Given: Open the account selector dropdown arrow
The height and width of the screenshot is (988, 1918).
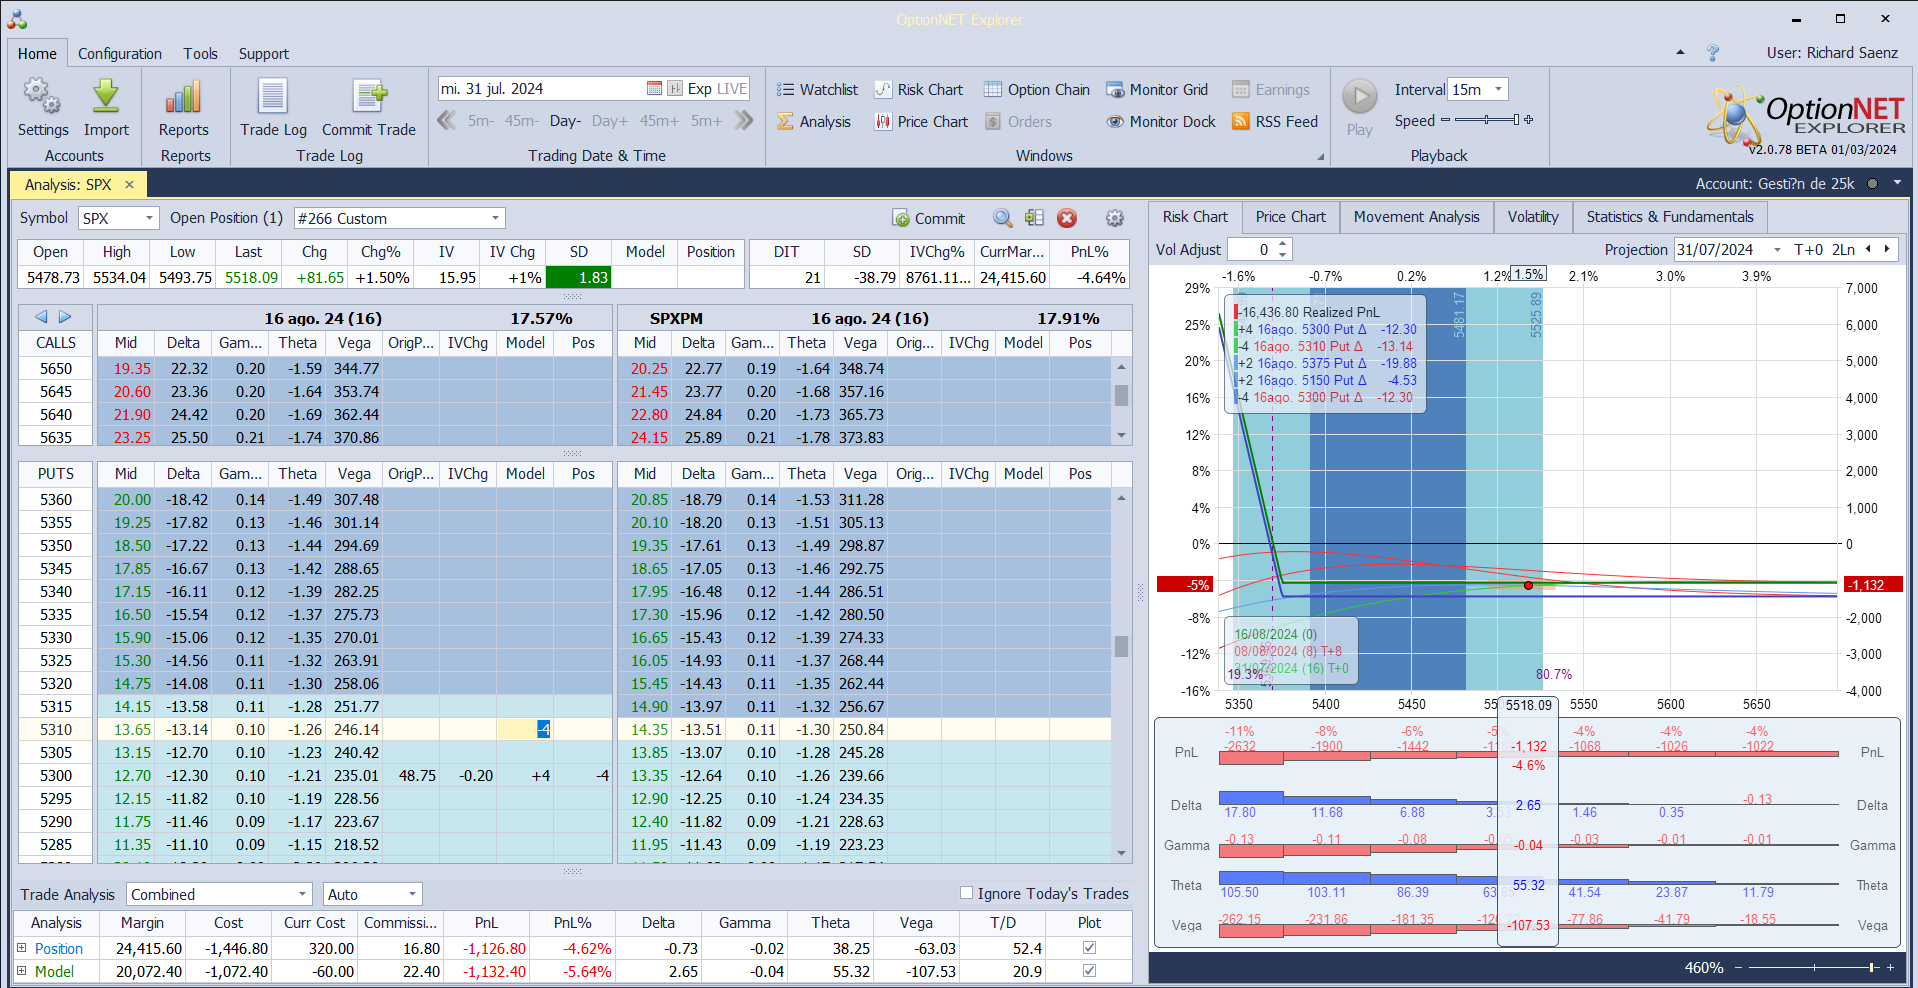Looking at the screenshot, I should tap(1897, 184).
